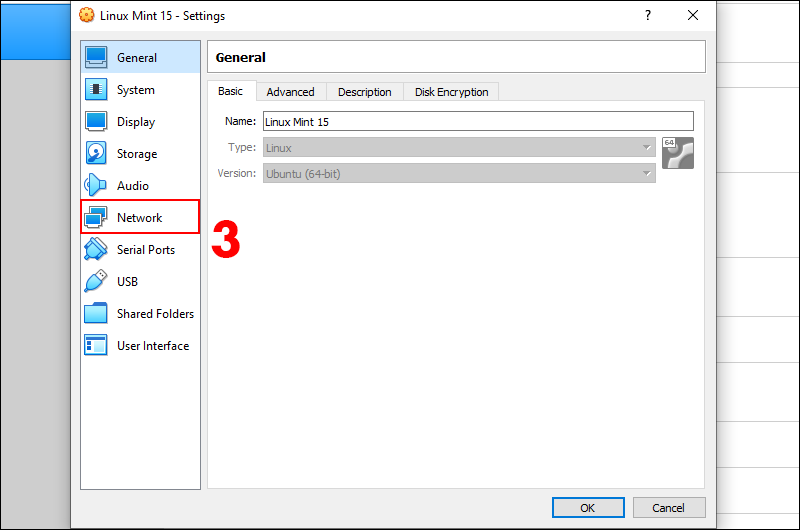
Task: Click the Name field containing Linux Mint 15
Action: [x=479, y=121]
